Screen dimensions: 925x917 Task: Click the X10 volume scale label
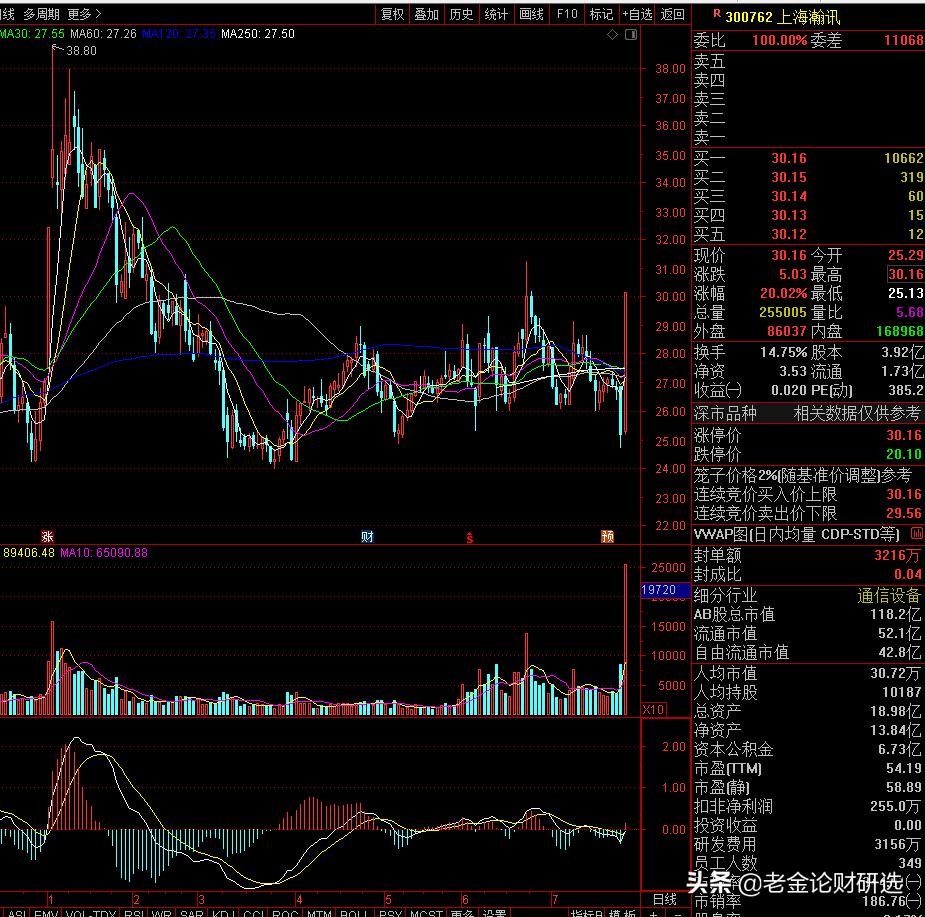click(x=653, y=709)
